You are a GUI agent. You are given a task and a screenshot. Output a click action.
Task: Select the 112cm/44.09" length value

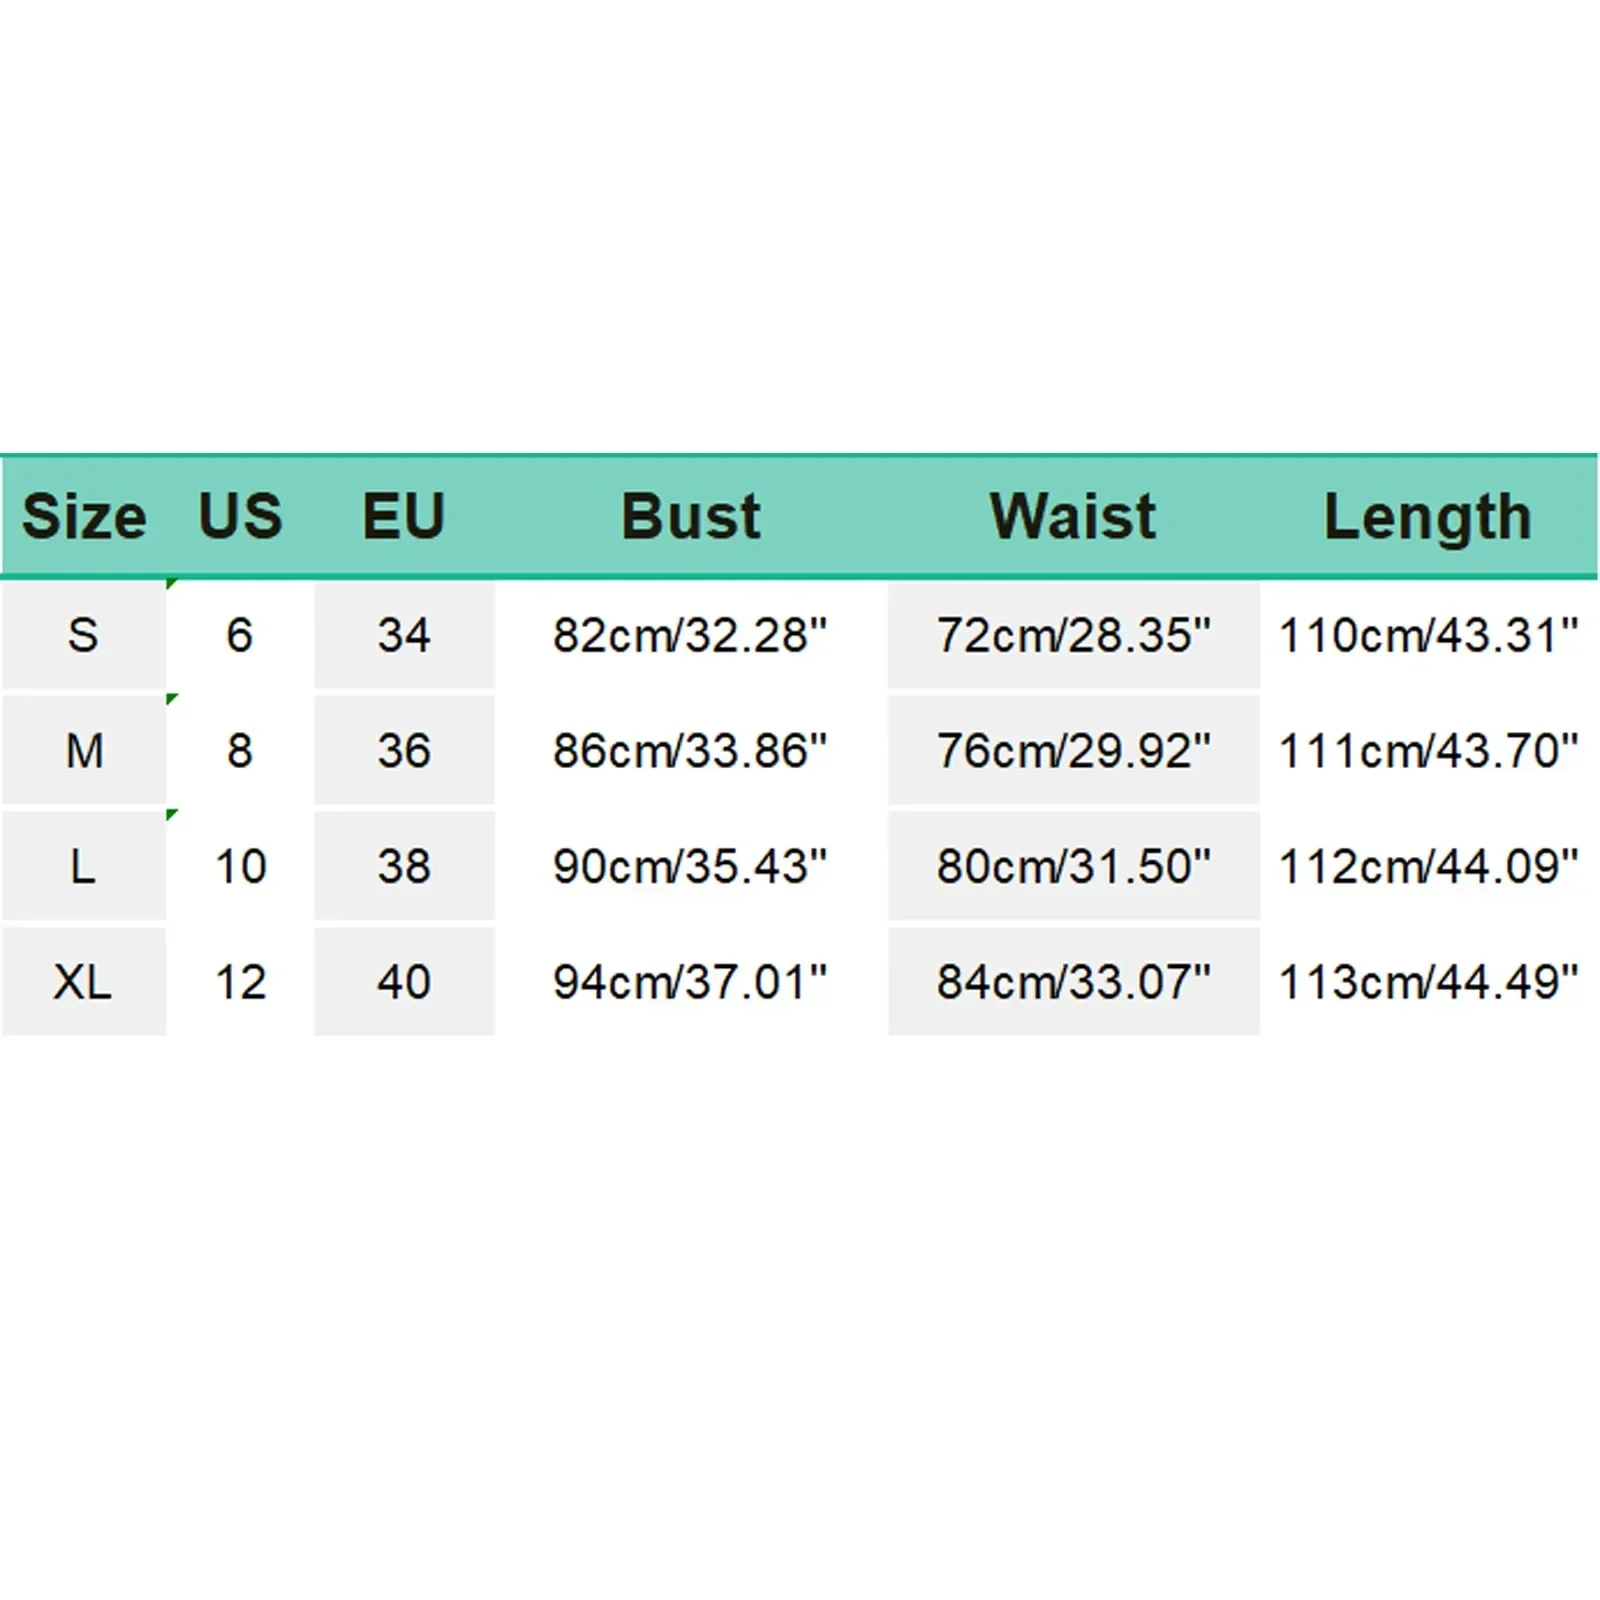(x=1428, y=866)
